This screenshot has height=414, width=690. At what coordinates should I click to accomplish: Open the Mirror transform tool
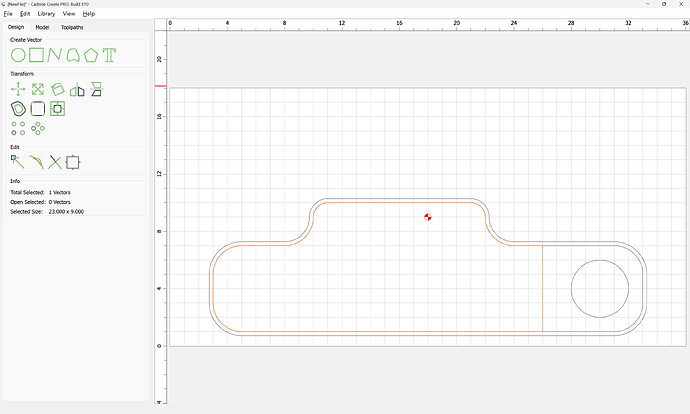77,89
